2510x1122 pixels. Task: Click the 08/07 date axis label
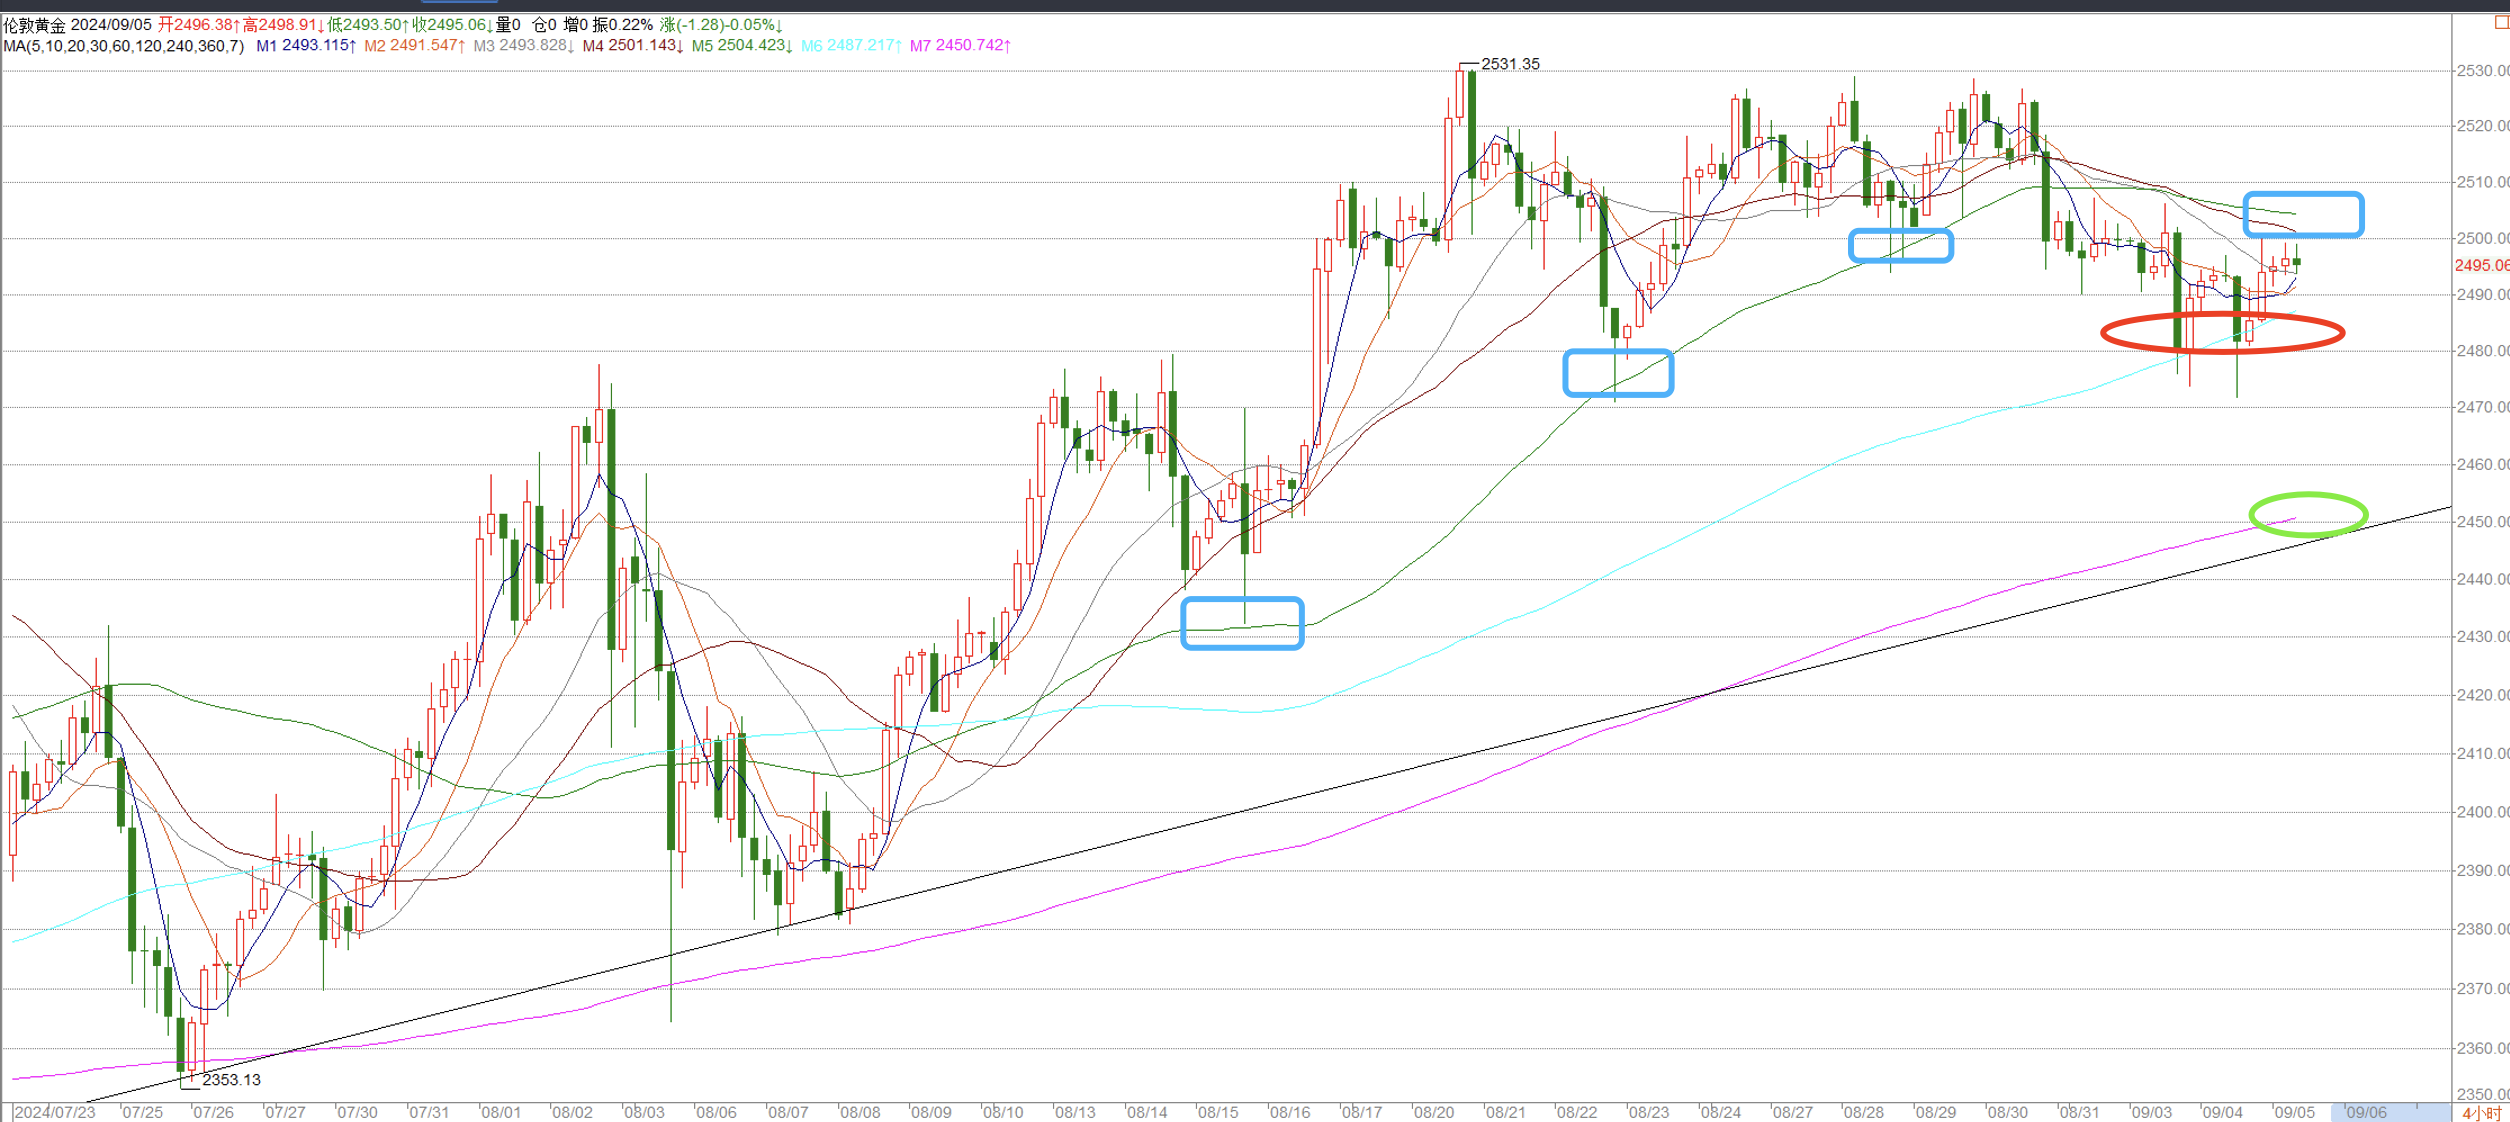pyautogui.click(x=787, y=1113)
